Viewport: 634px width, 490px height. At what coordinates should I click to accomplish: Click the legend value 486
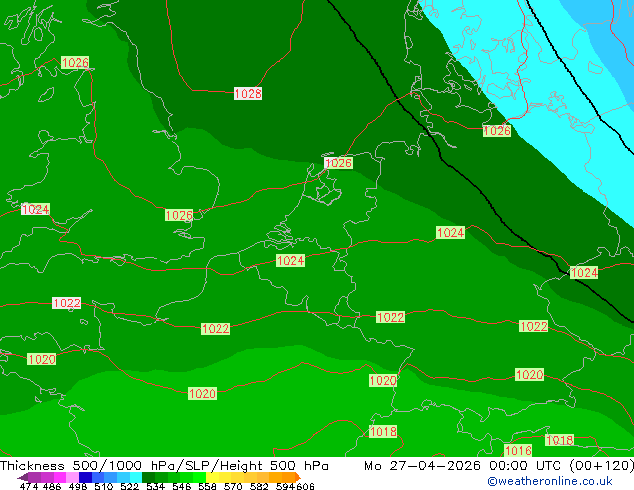pos(52,486)
